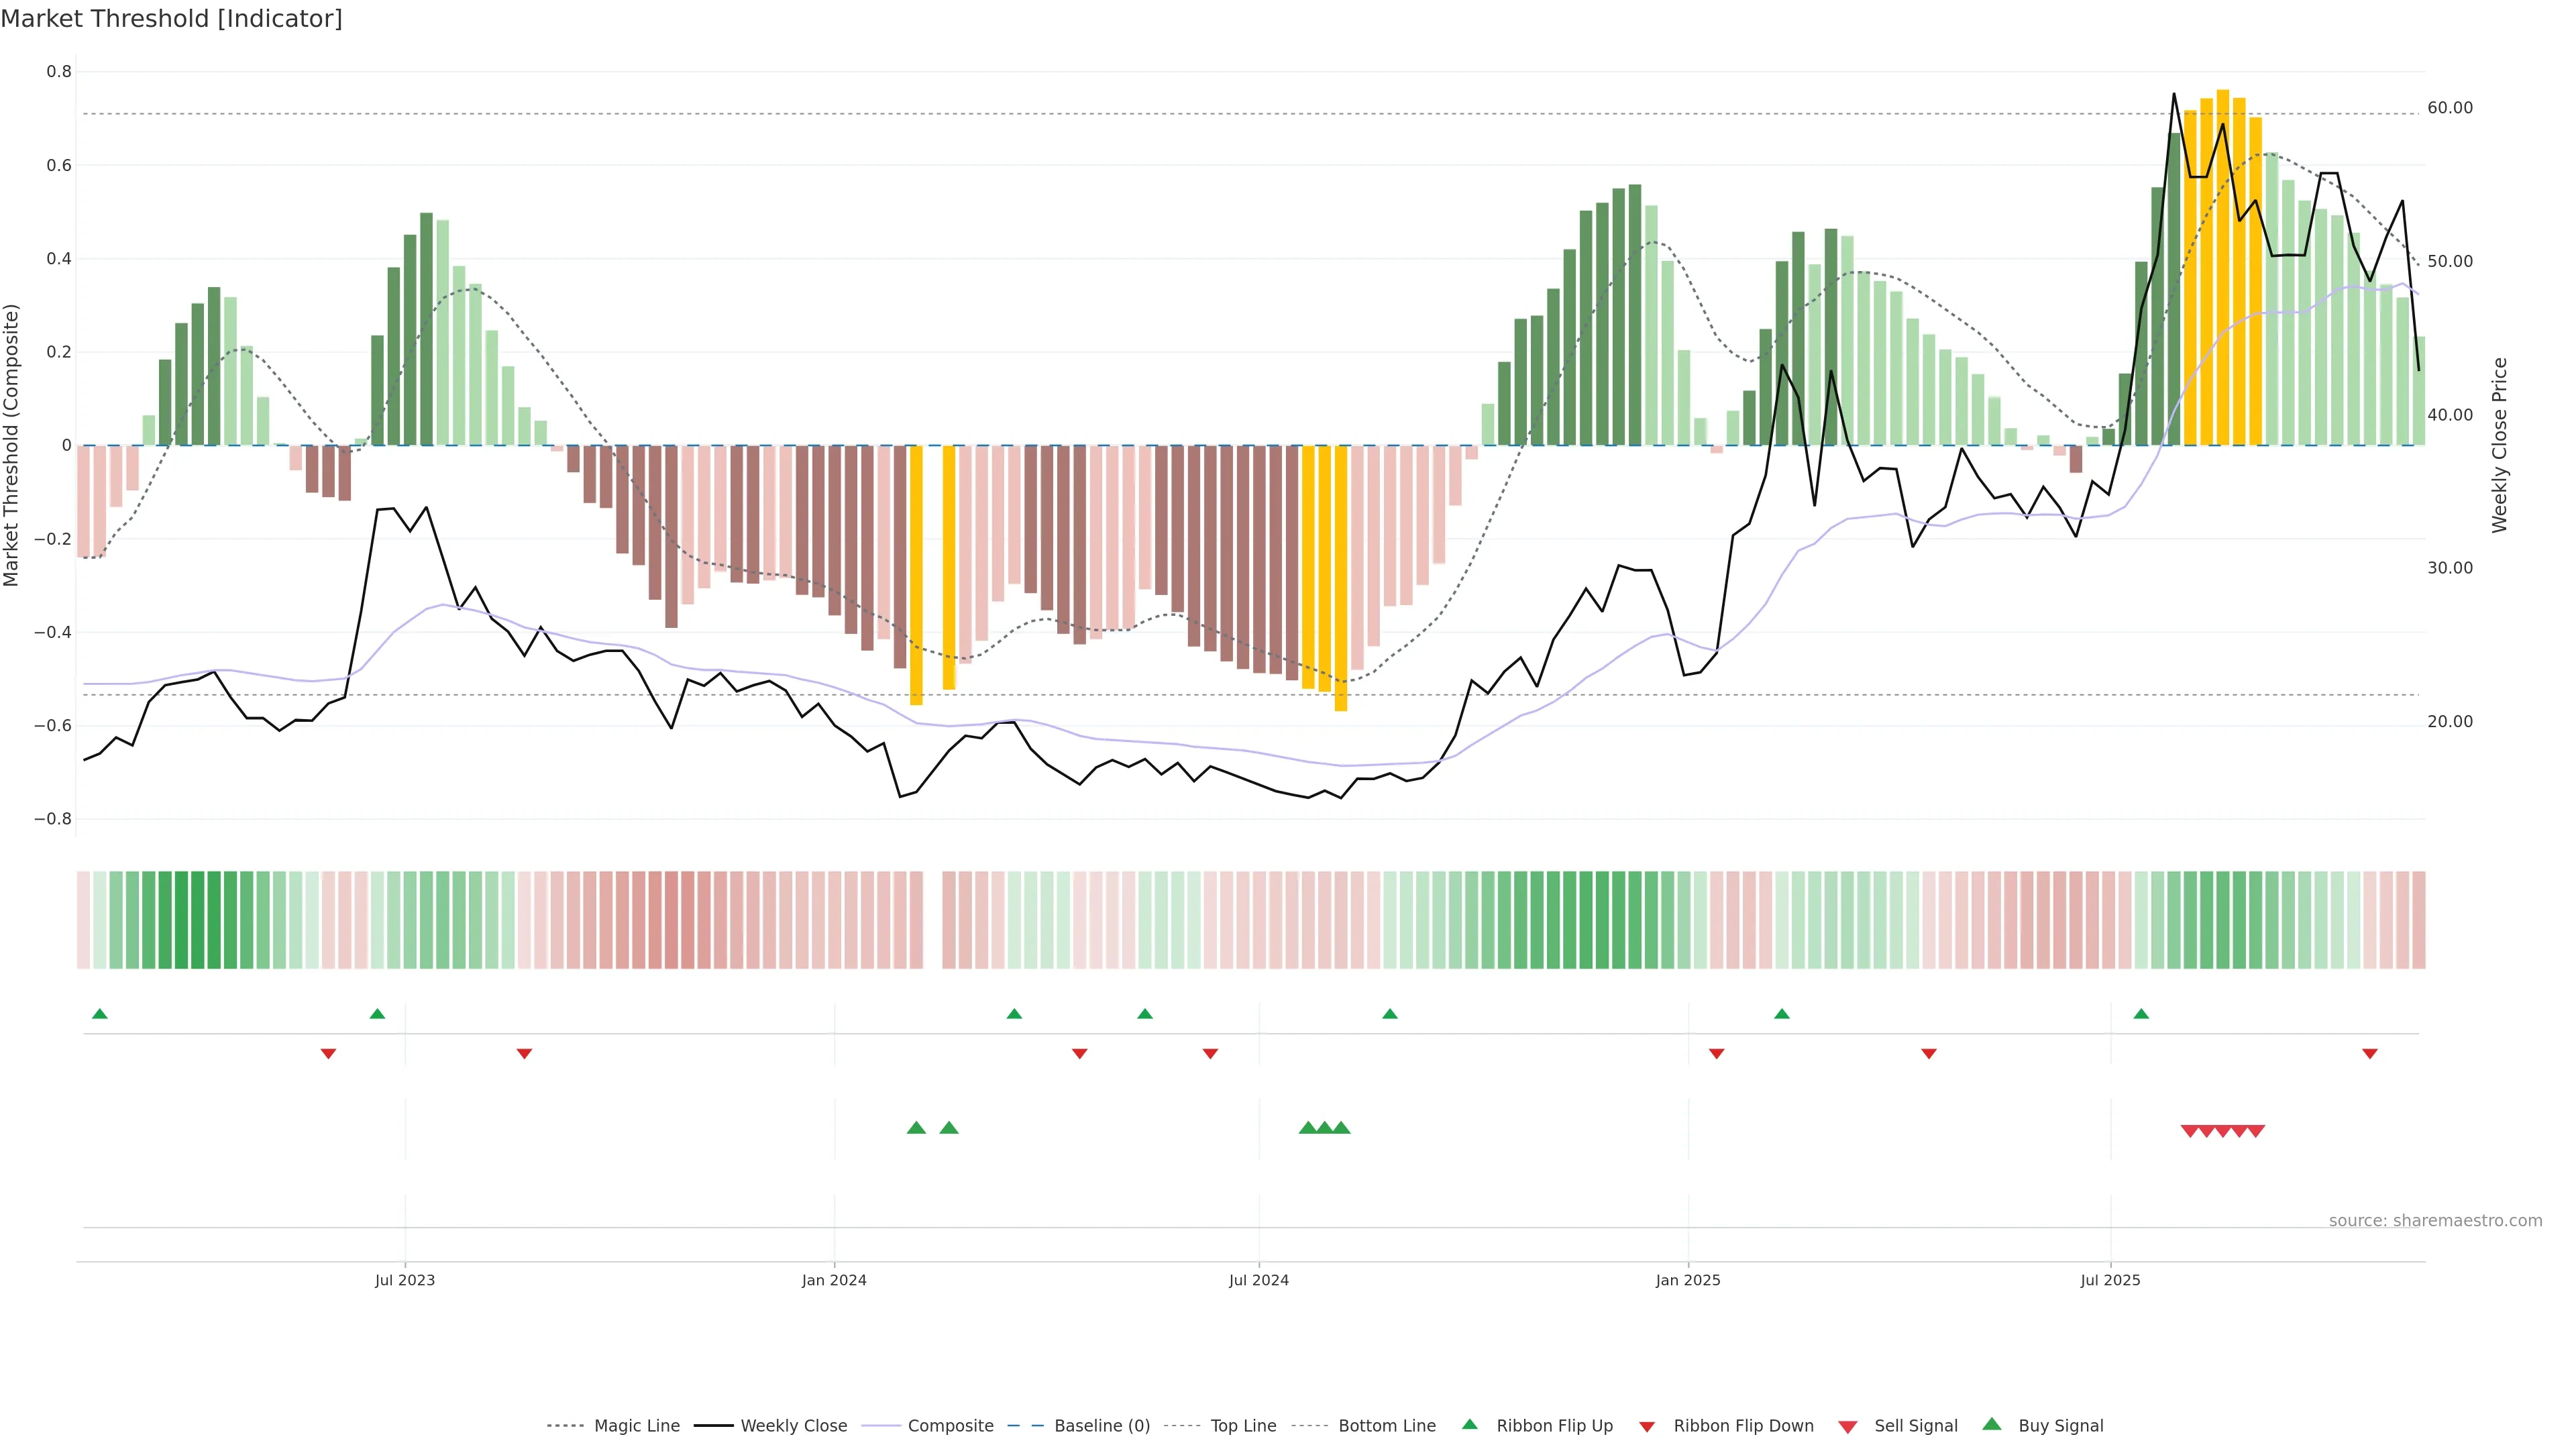Click the Jan 2024 x-axis label

pos(834,1280)
